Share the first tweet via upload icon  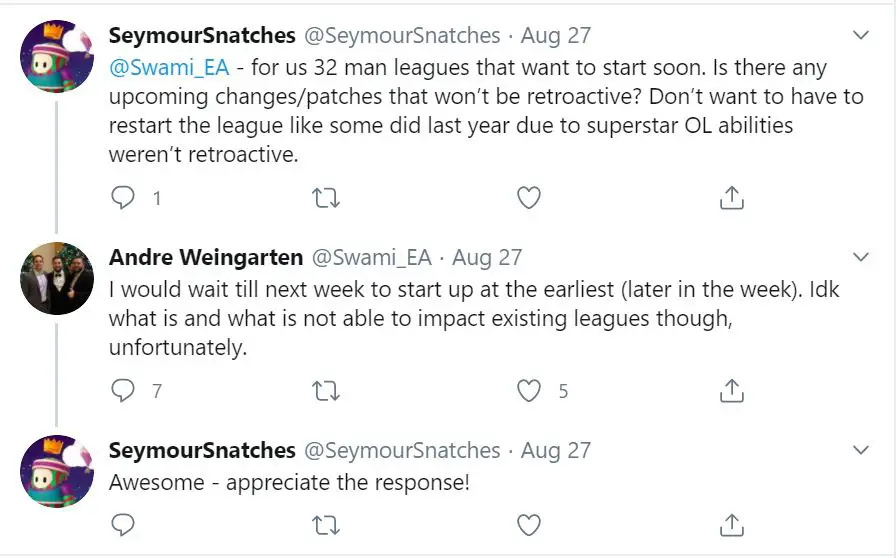[731, 198]
